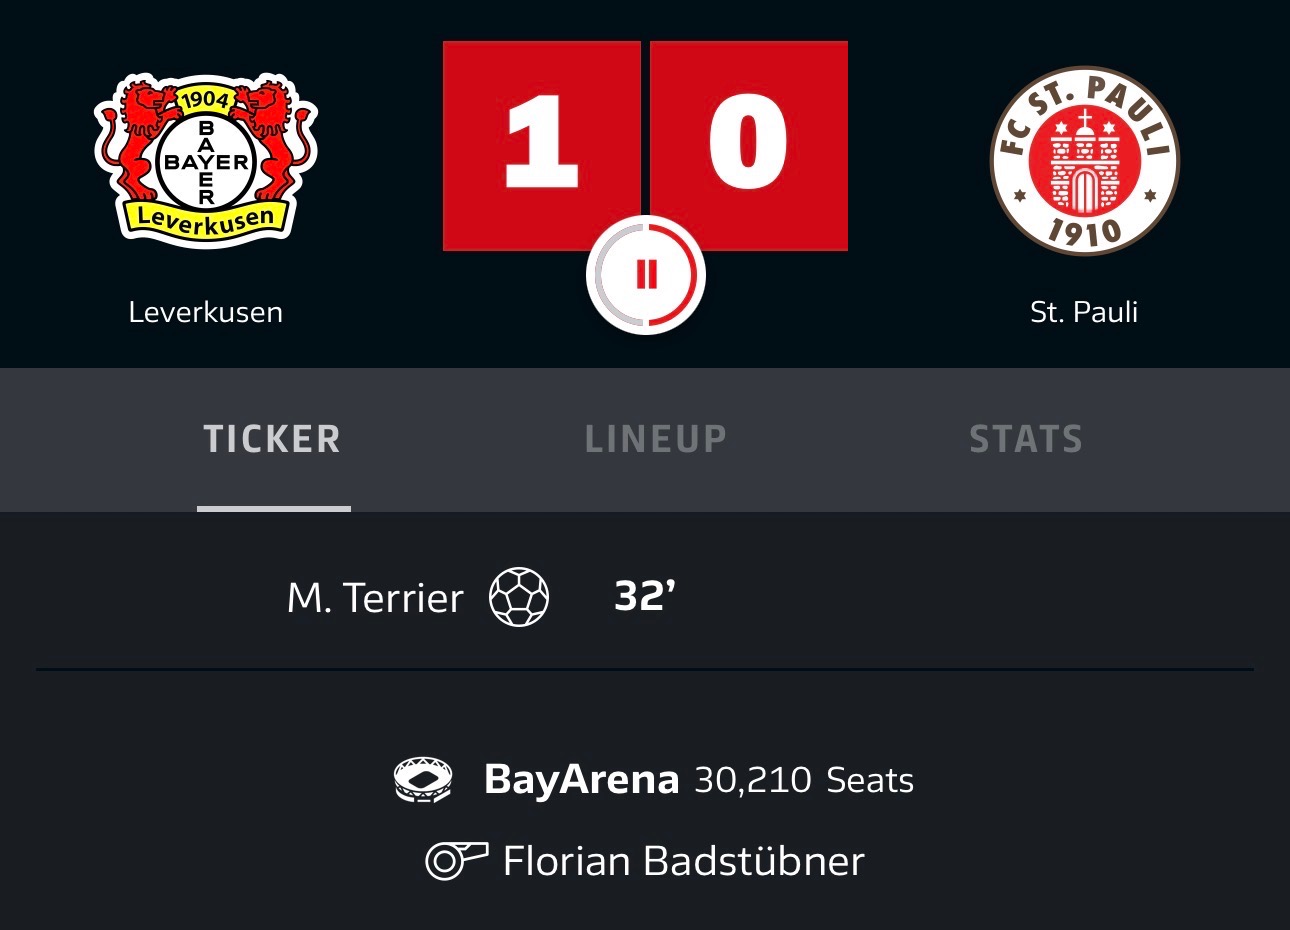
Task: Switch to the Lineup tab
Action: pyautogui.click(x=656, y=439)
